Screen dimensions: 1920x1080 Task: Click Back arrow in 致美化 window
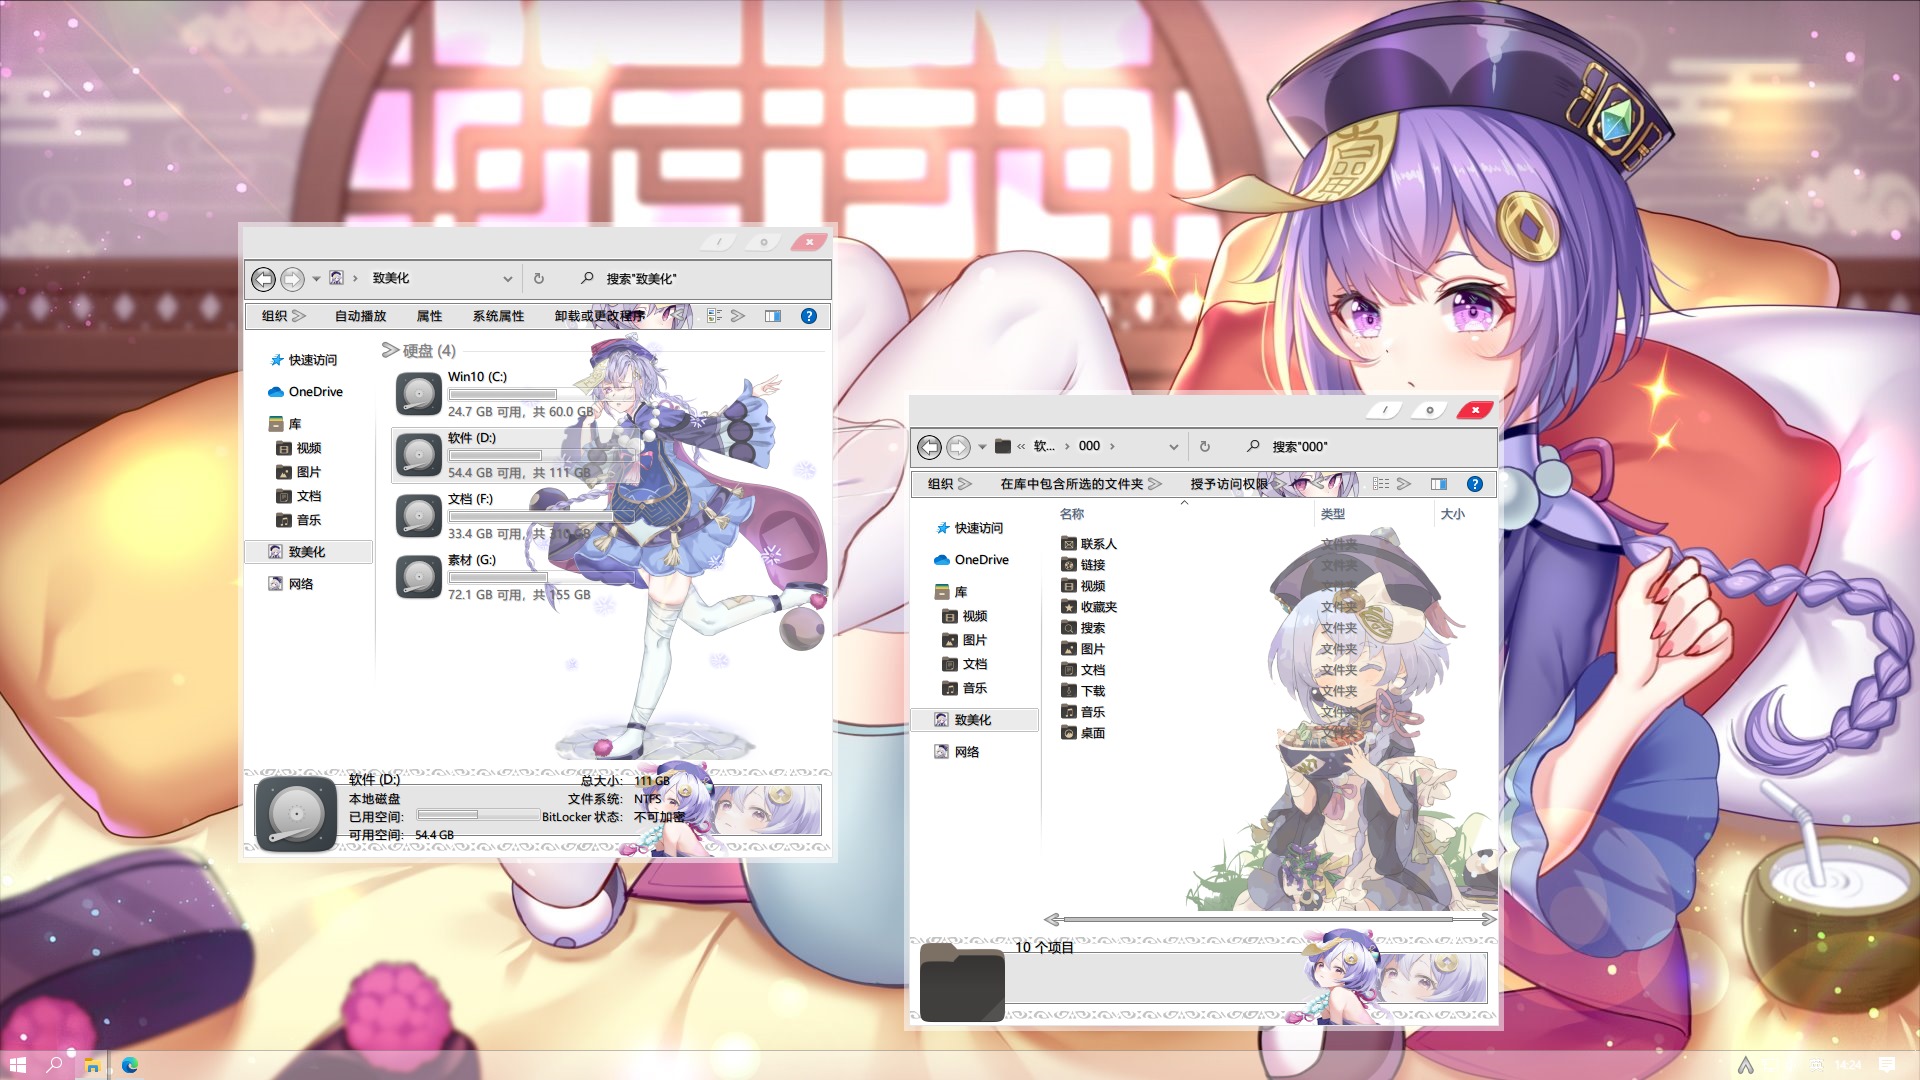[x=263, y=279]
